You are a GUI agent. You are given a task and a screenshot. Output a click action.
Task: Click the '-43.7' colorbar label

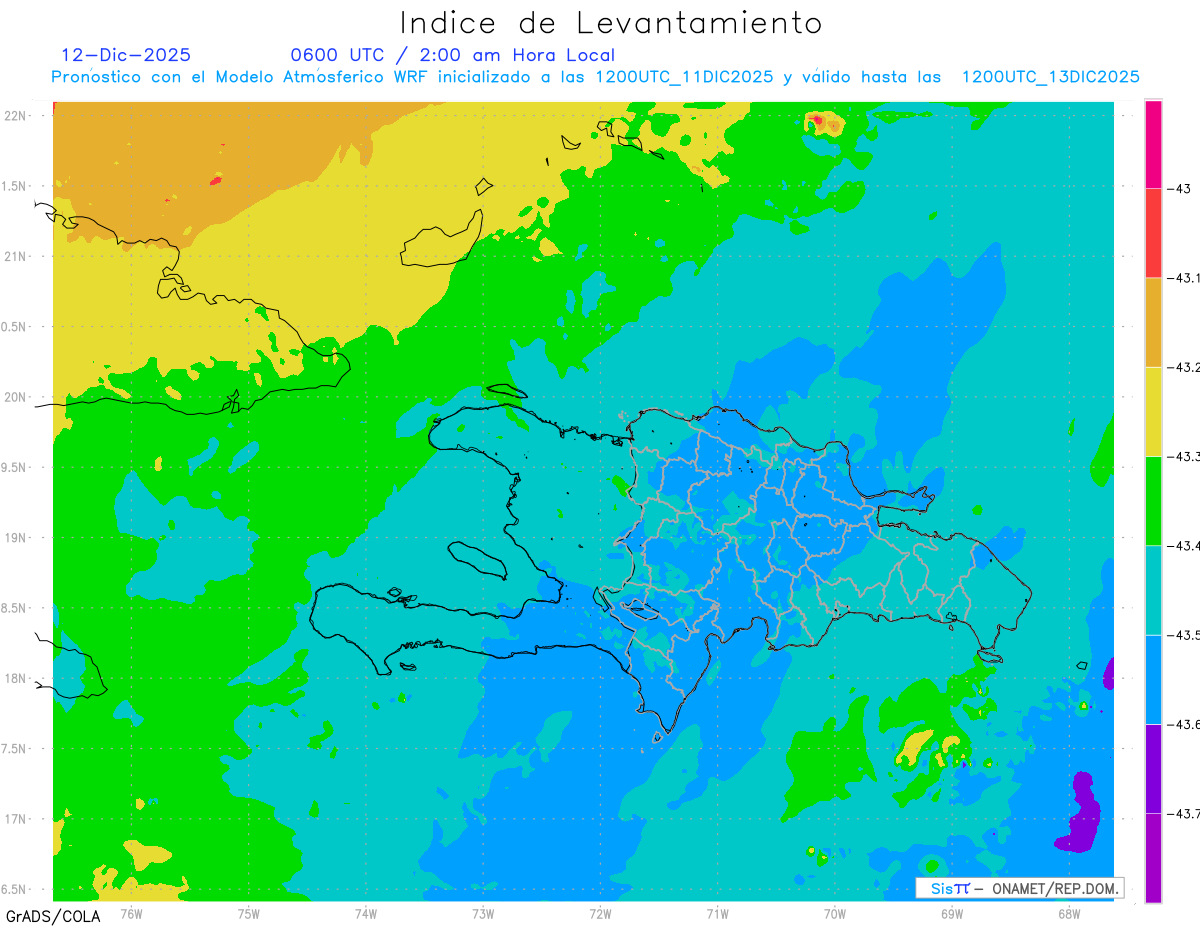click(x=1183, y=813)
